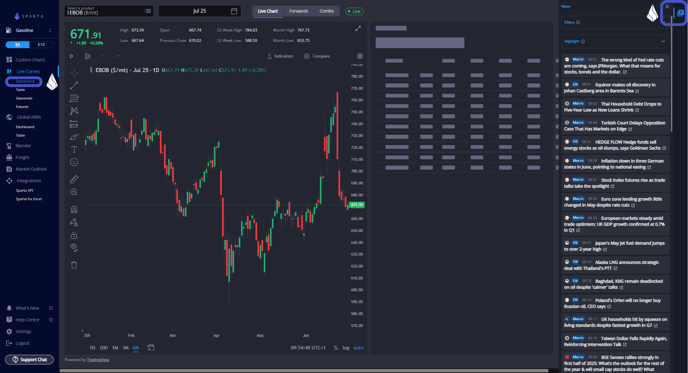
Task: Toggle the Live indicator
Action: click(354, 11)
